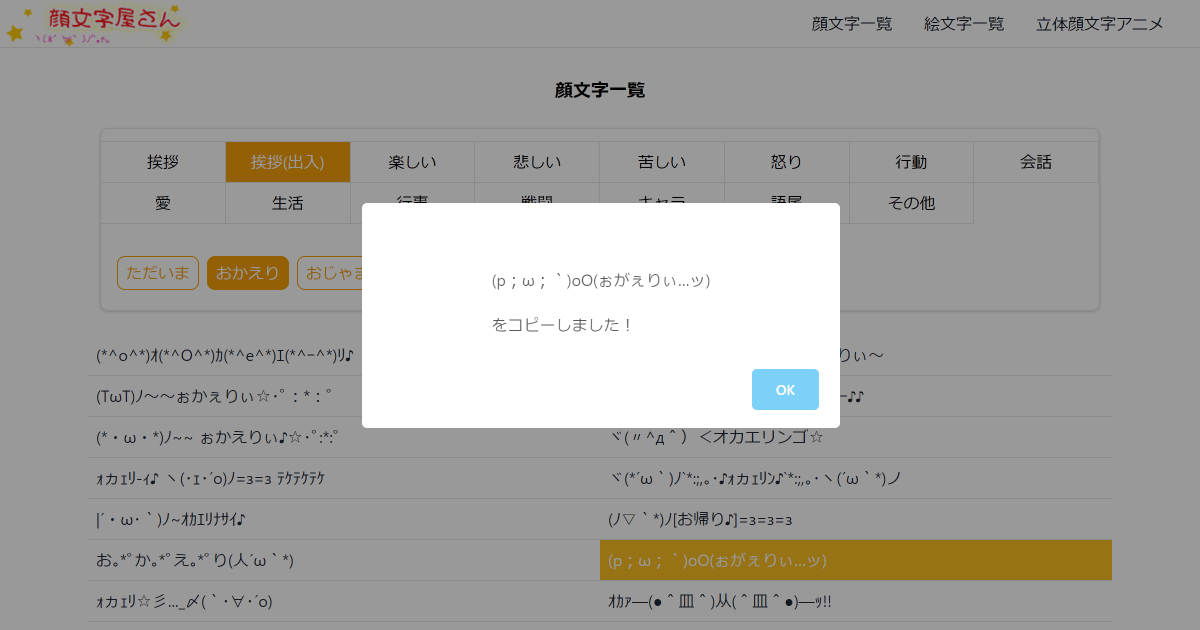
Task: Select the 生活 category
Action: click(x=287, y=202)
